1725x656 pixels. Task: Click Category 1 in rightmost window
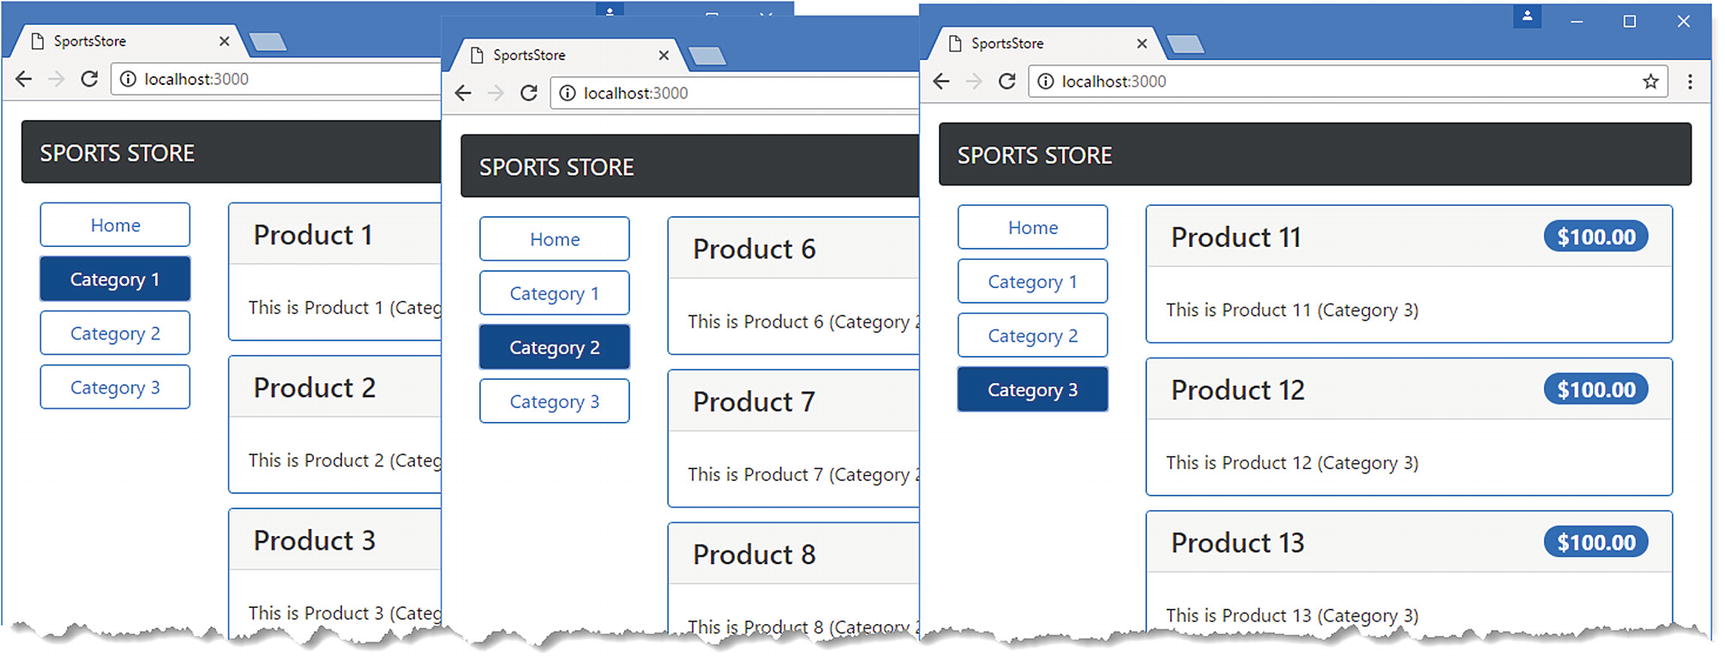[1032, 282]
